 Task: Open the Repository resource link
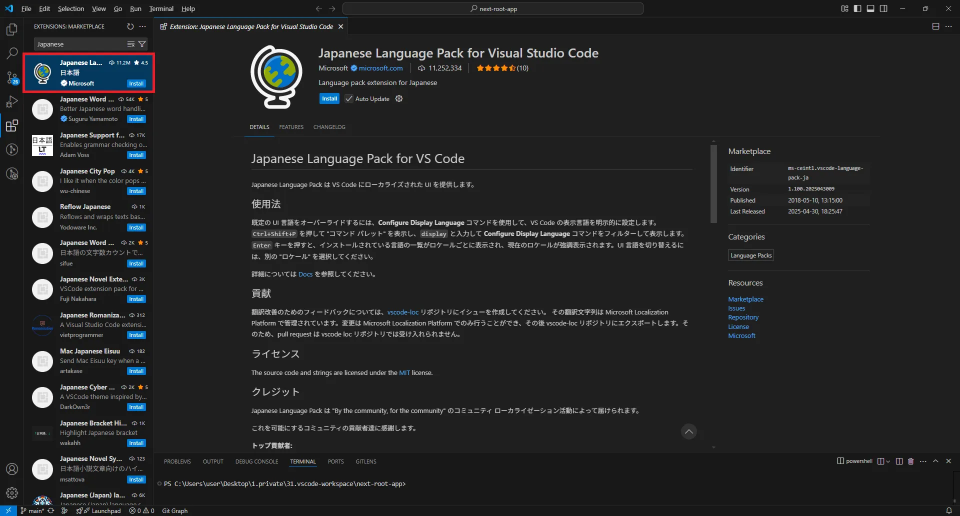coord(743,317)
